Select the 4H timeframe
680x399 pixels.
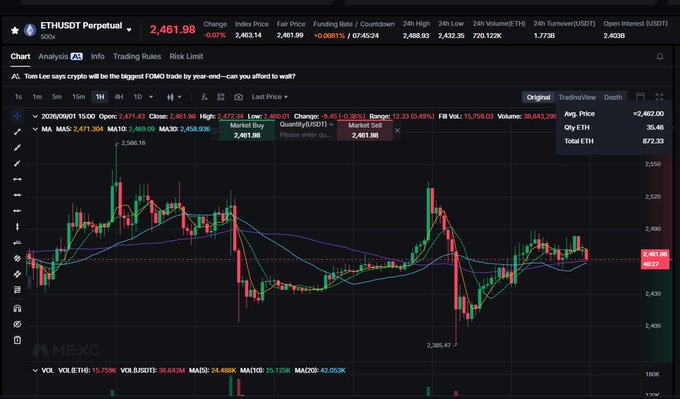click(118, 97)
